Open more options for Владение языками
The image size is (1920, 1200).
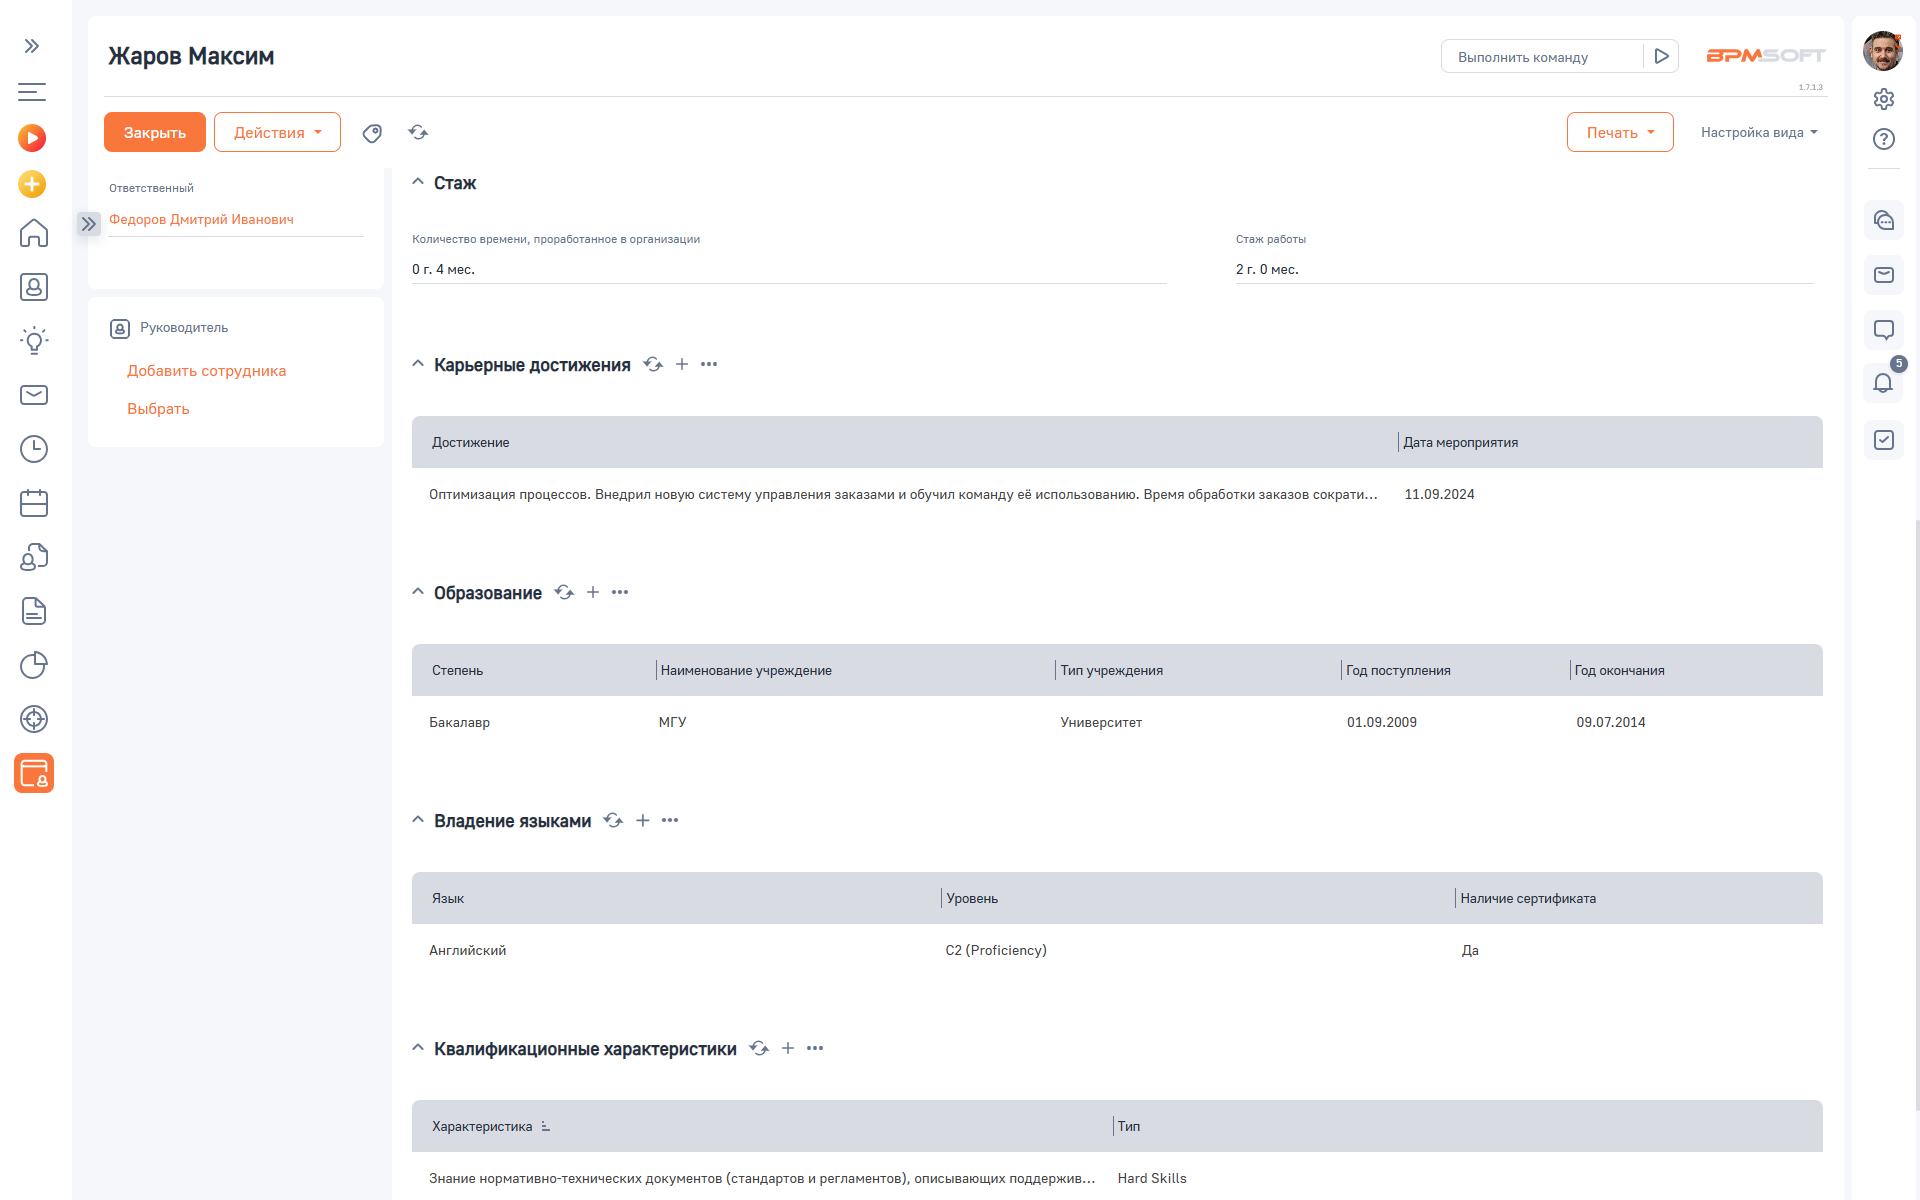pos(670,820)
